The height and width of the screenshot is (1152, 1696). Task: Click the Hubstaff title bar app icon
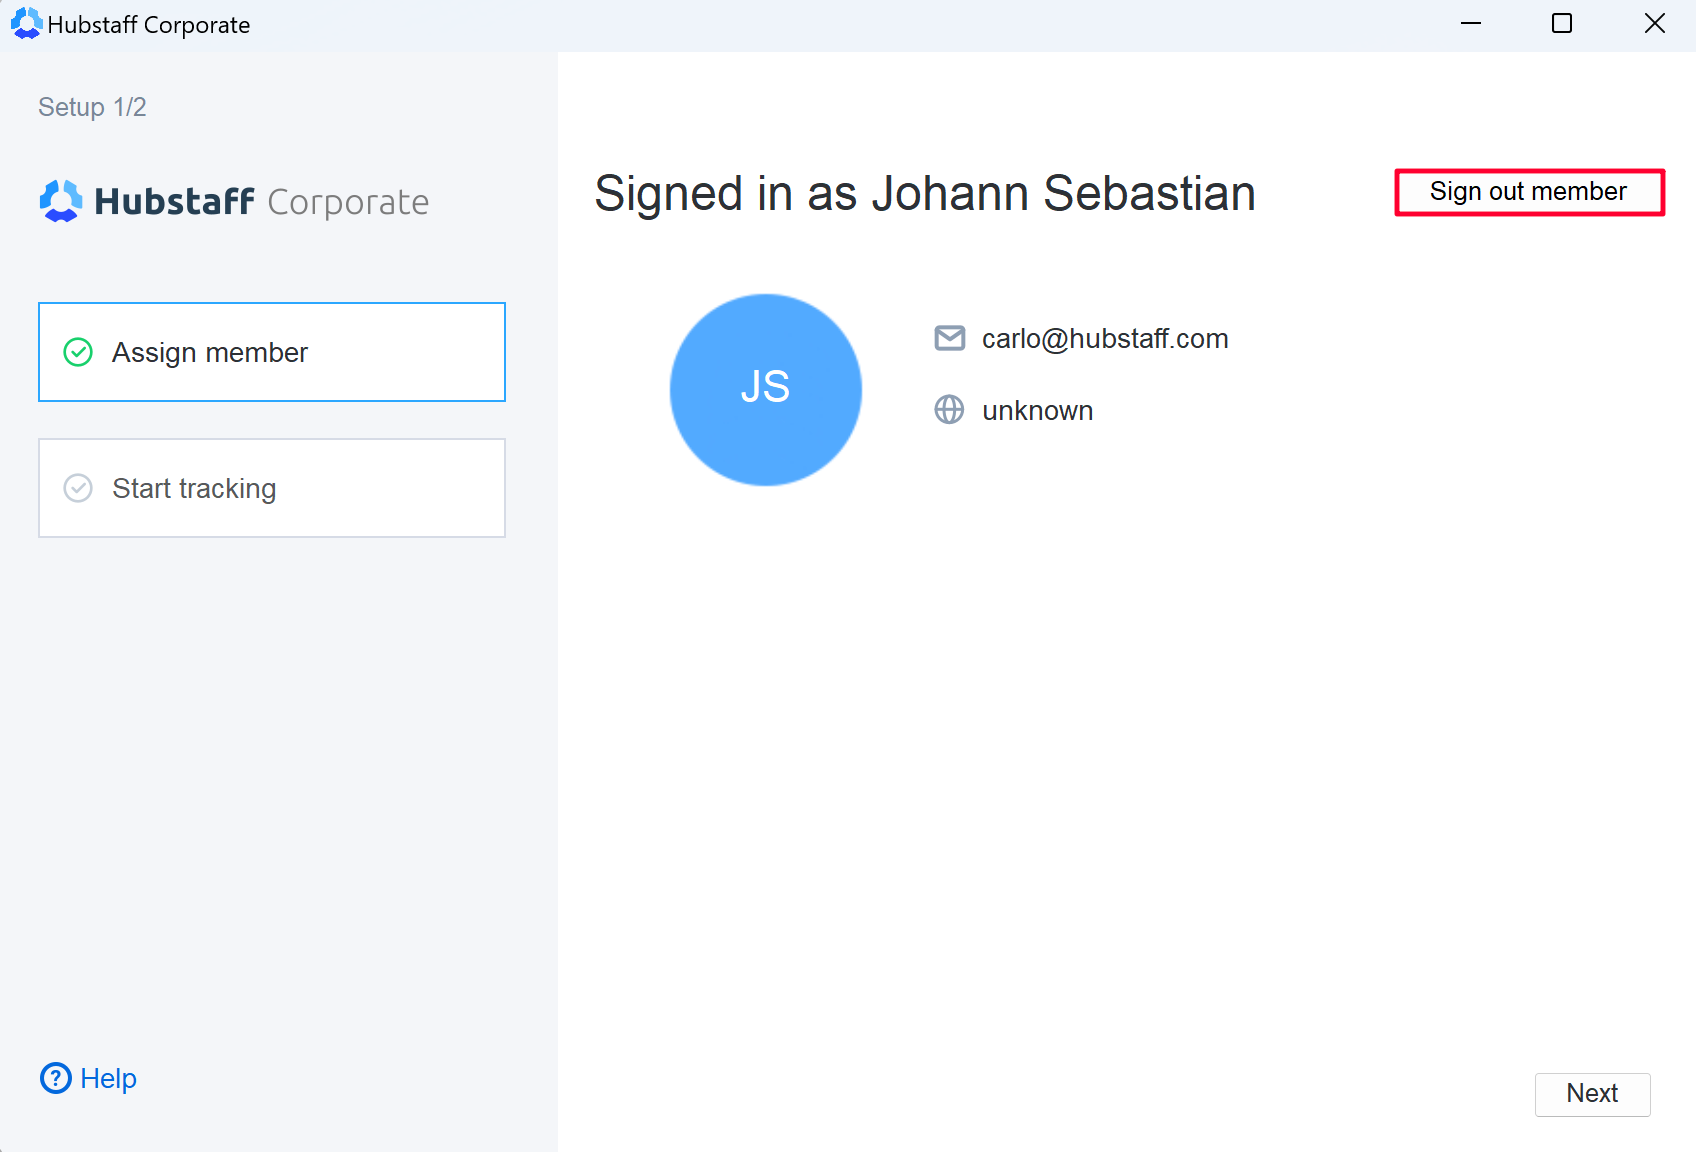pos(26,24)
